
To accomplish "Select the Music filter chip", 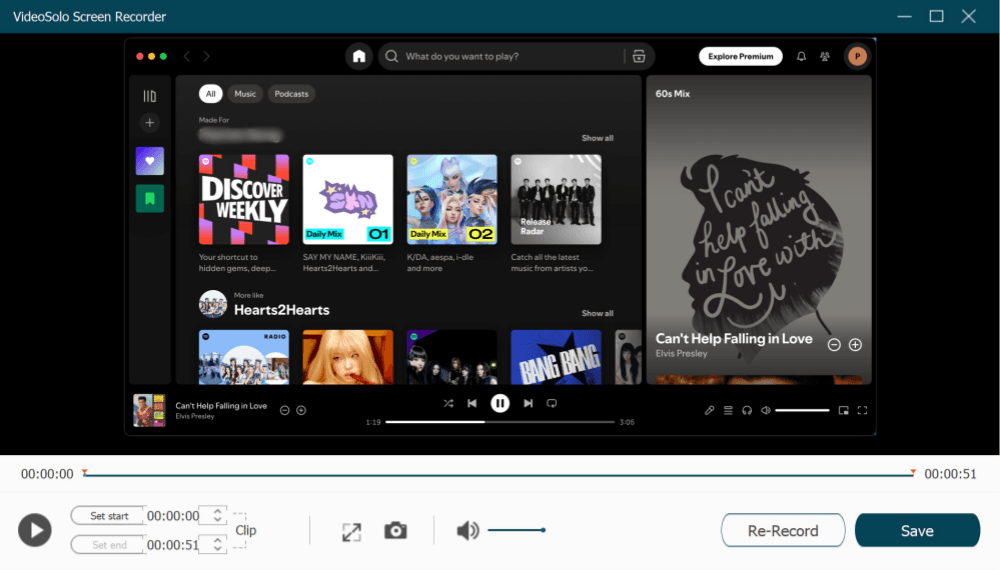I will pyautogui.click(x=245, y=94).
